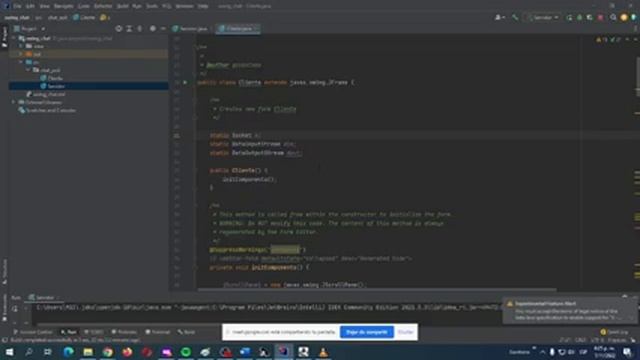The width and height of the screenshot is (640, 360).
Task: Open the Run menu
Action: click(x=137, y=6)
